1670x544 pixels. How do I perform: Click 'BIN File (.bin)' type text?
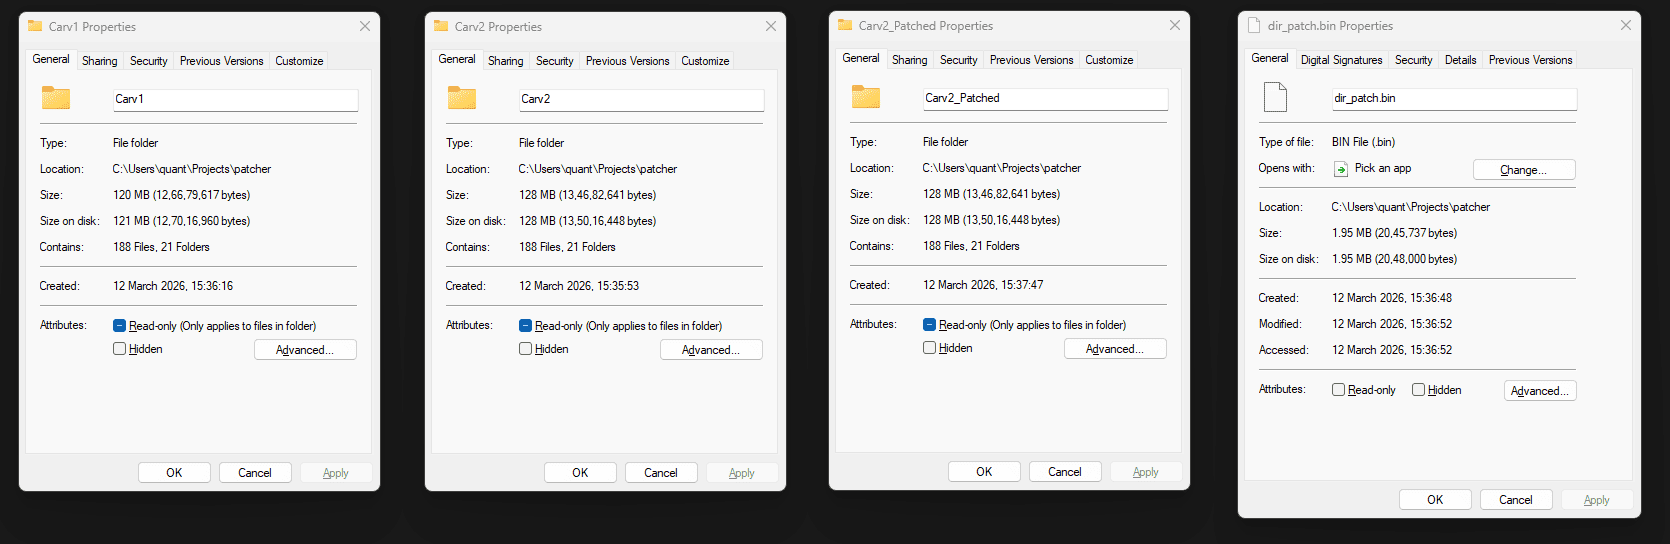1363,142
